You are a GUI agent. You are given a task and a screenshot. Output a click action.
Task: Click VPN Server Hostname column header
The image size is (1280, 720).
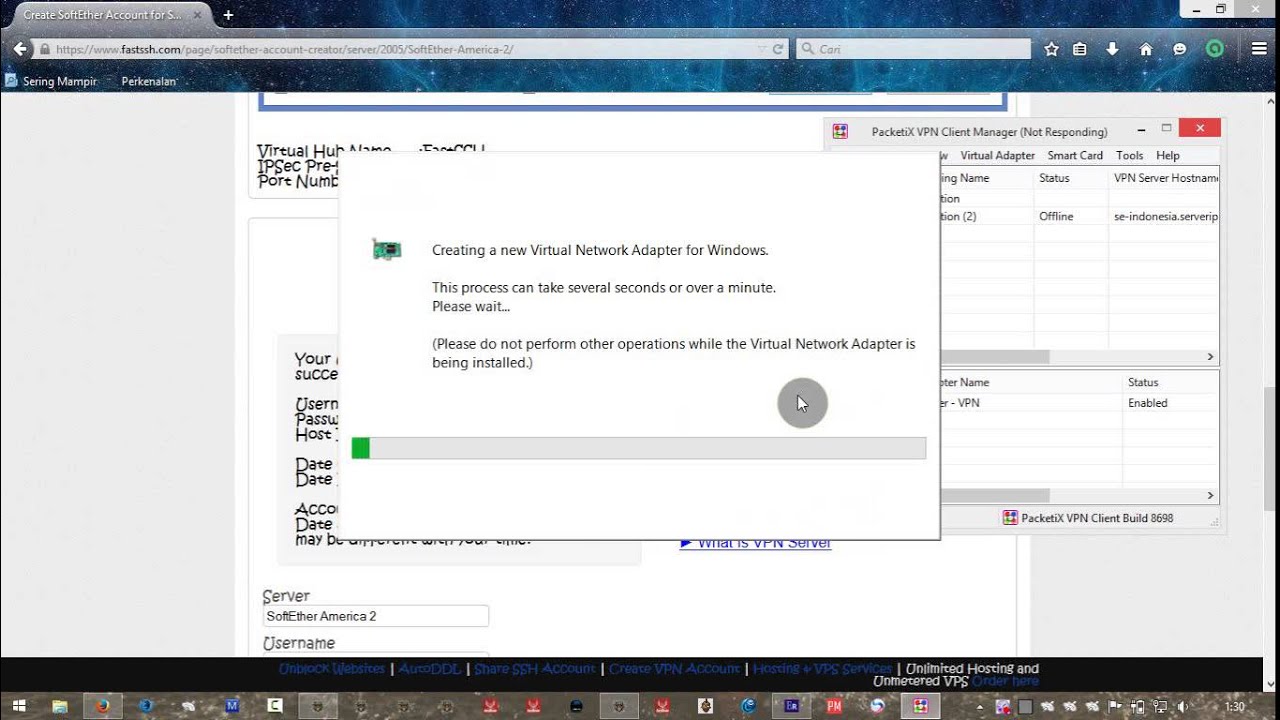(1164, 178)
